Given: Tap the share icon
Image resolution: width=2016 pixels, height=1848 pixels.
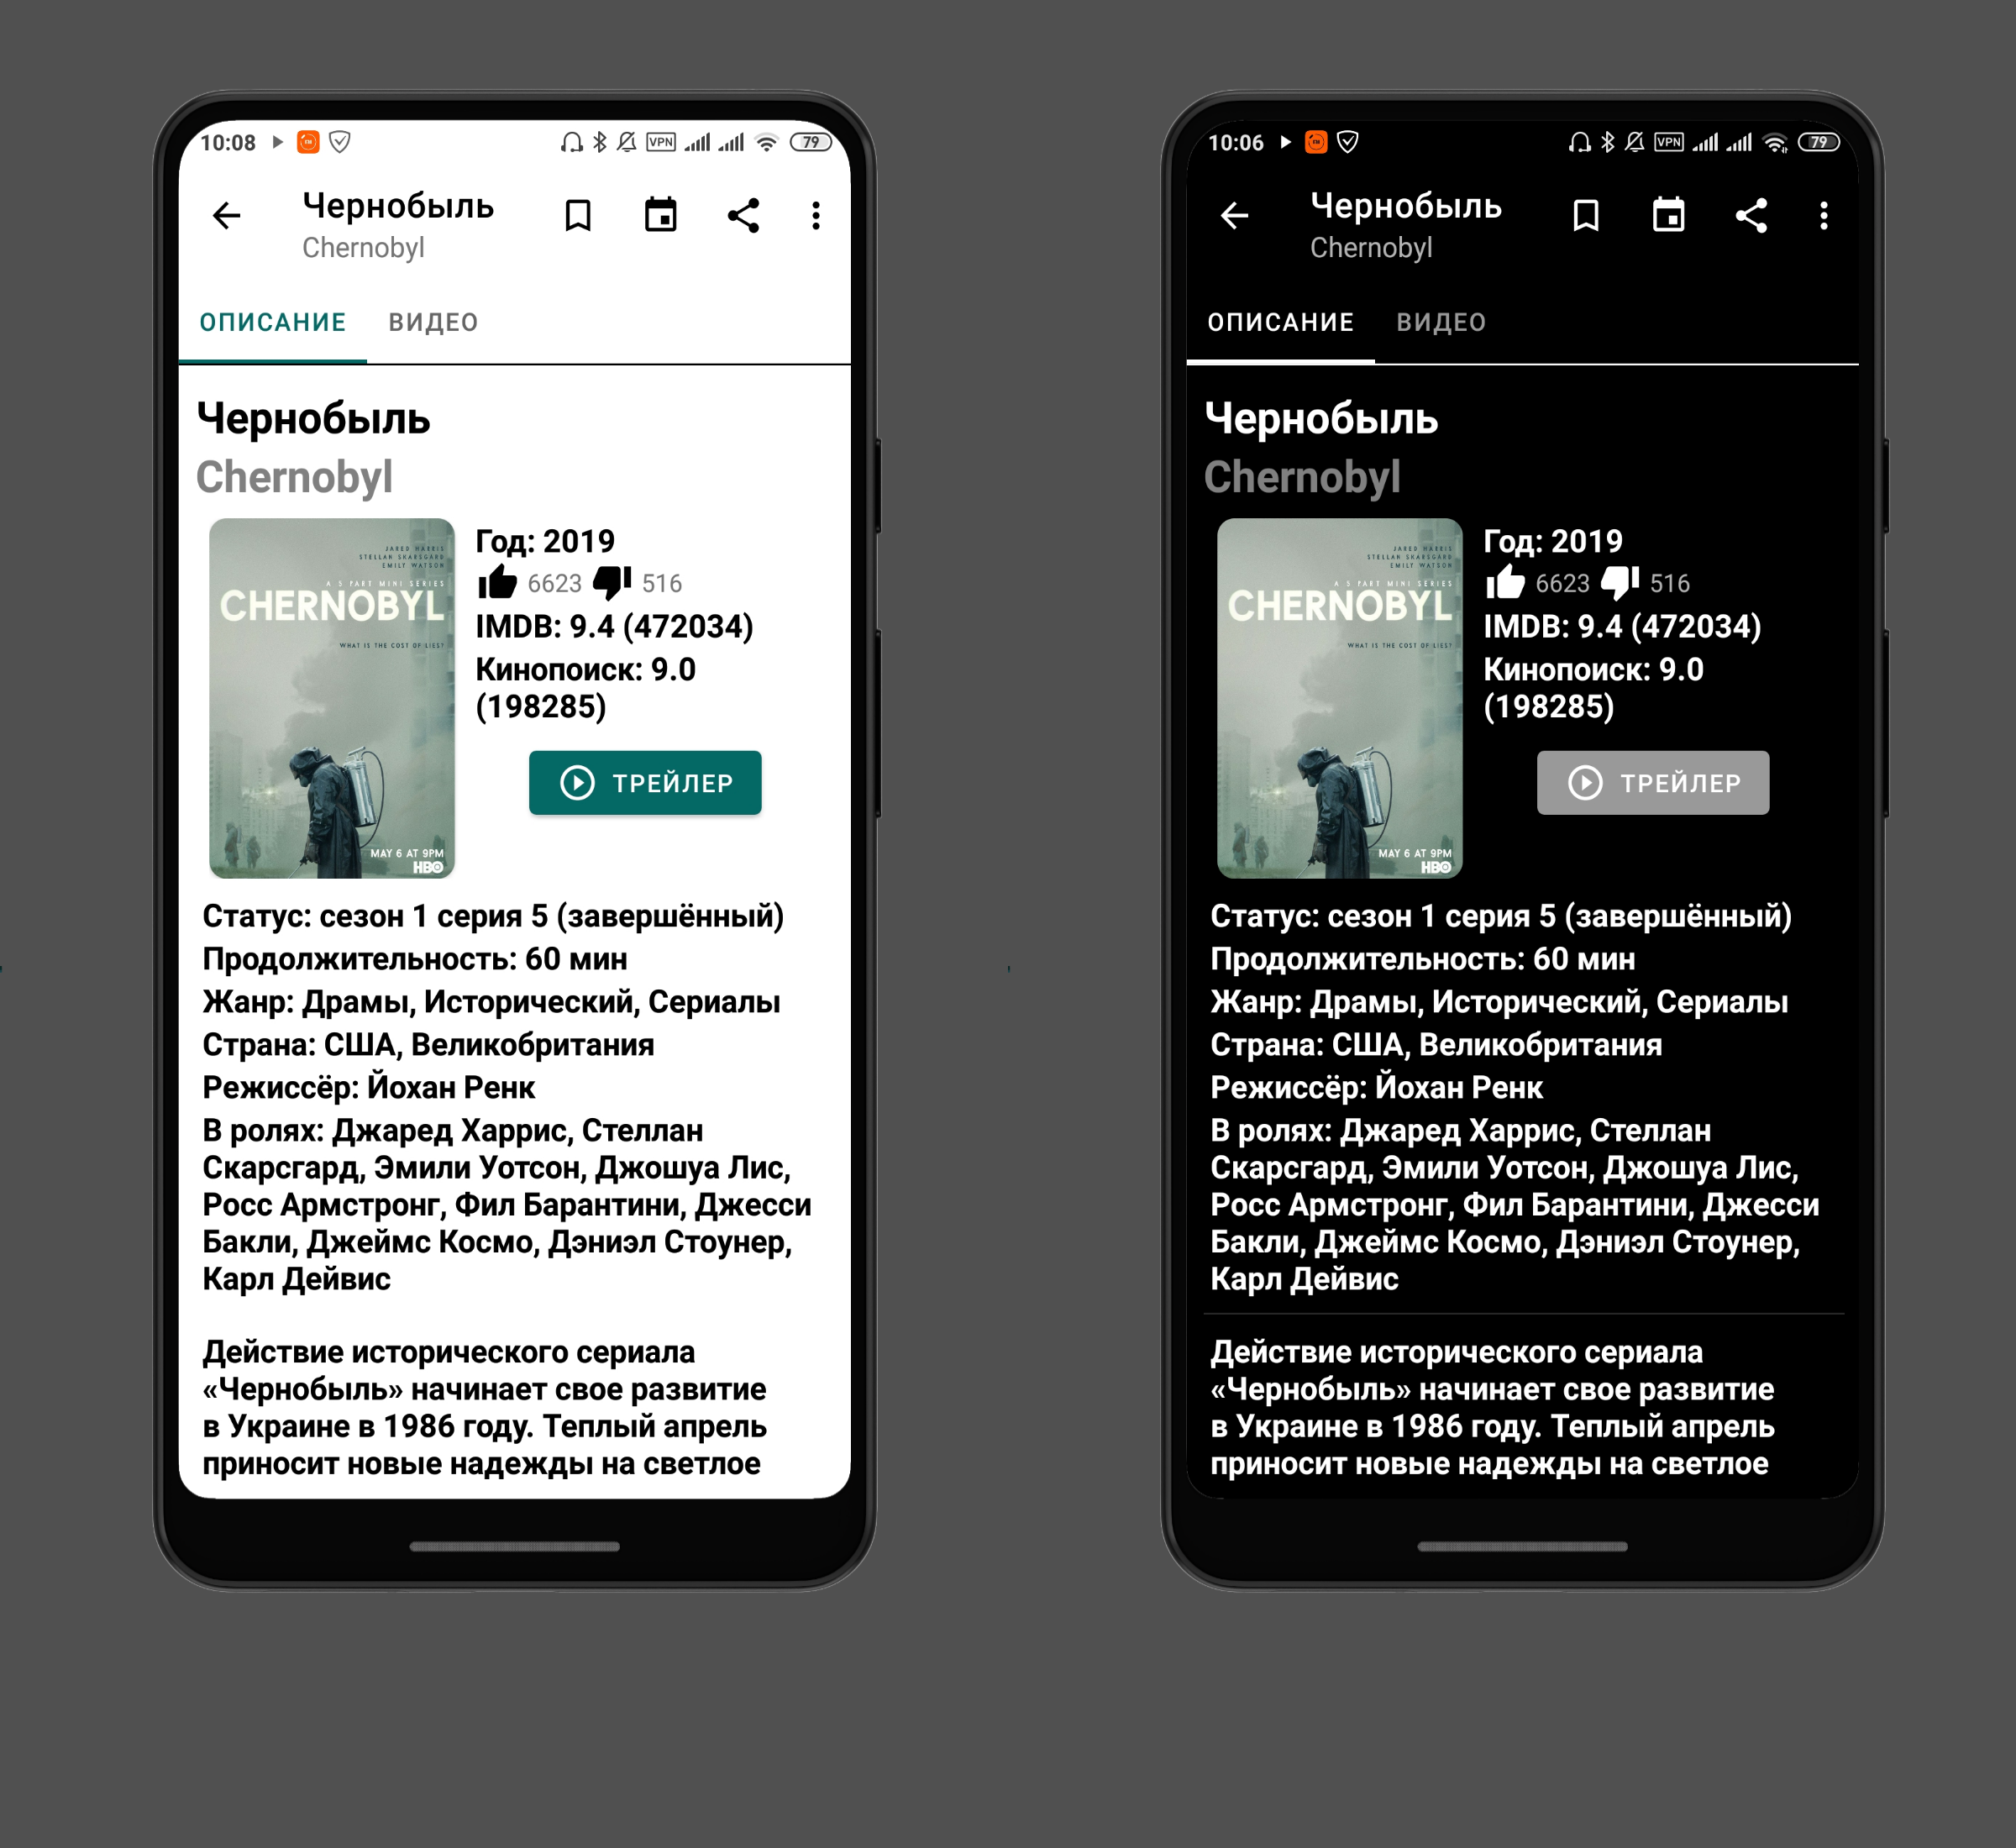Looking at the screenshot, I should coord(743,213).
